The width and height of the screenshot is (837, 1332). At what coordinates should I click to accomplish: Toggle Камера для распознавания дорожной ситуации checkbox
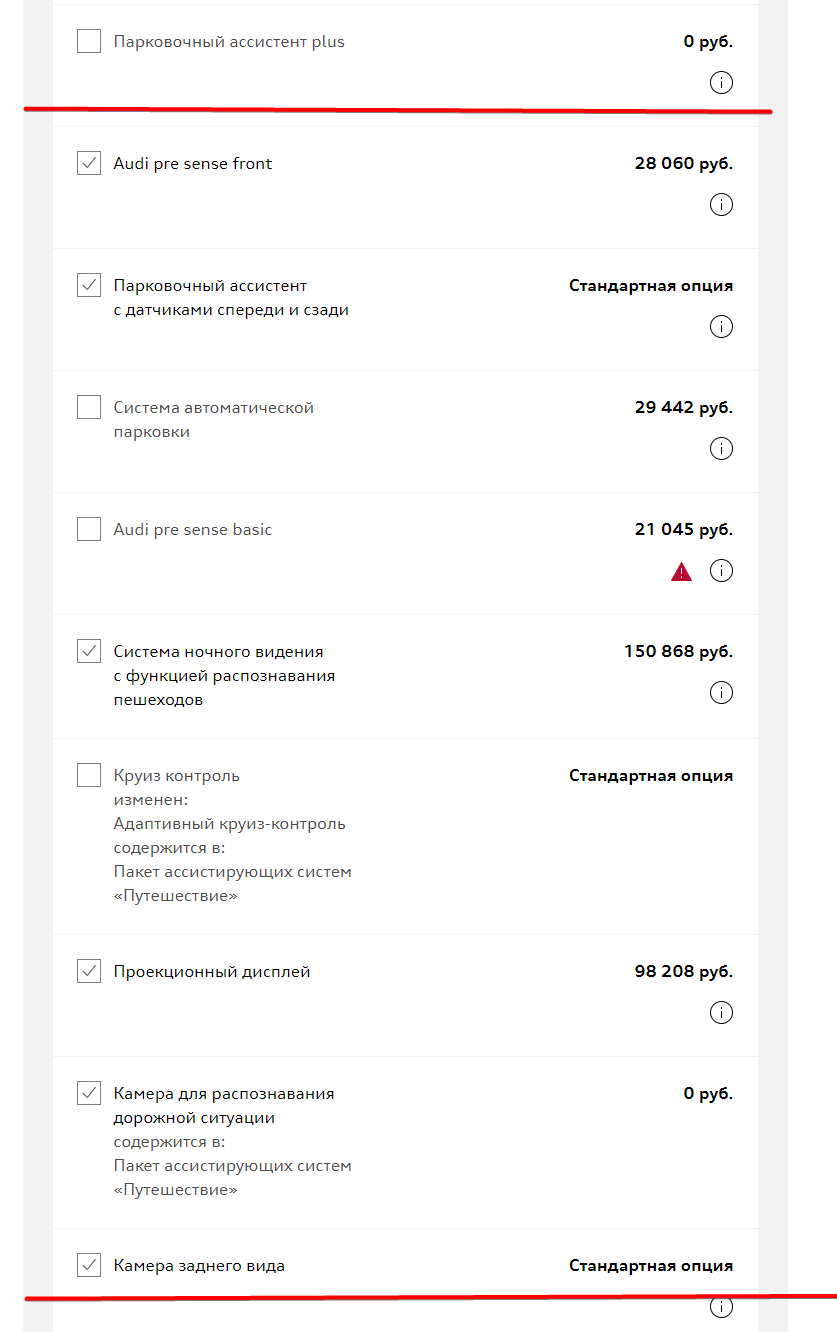pos(89,1094)
